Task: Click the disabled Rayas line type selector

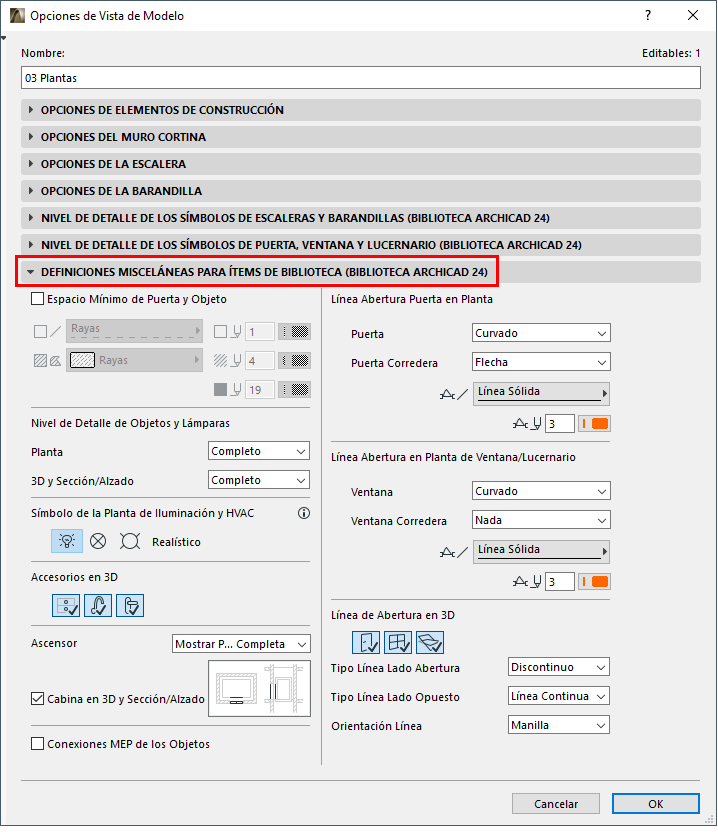Action: coord(134,331)
